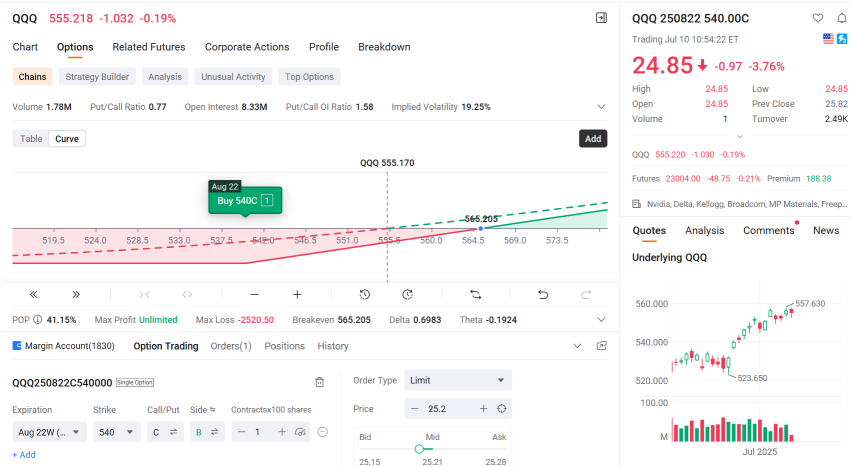Pop out the trading panel

click(x=602, y=346)
